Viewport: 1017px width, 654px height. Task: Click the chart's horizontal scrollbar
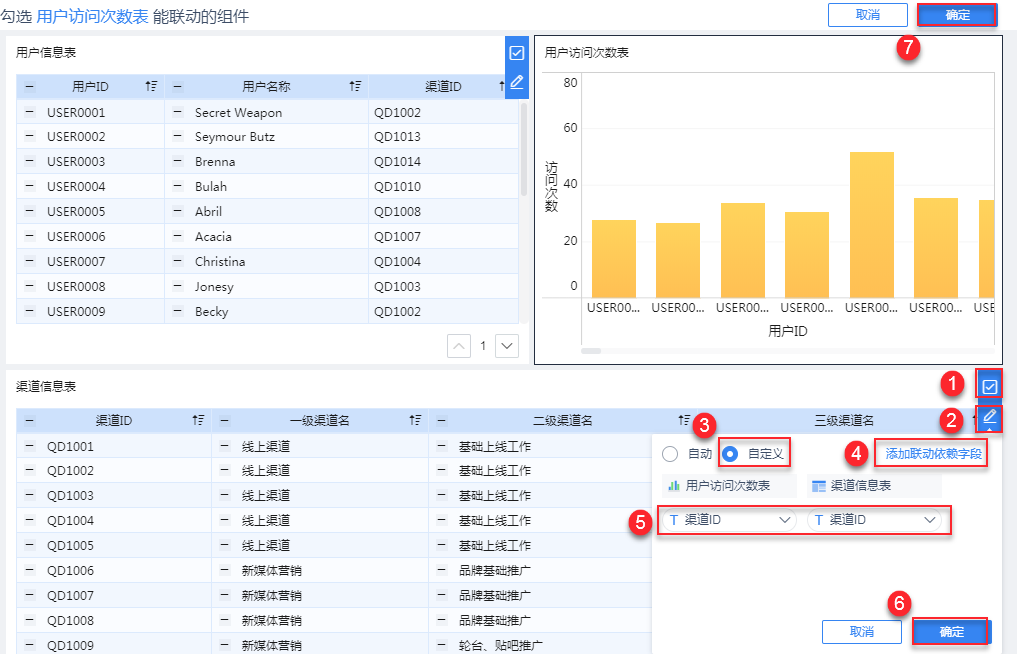(591, 351)
